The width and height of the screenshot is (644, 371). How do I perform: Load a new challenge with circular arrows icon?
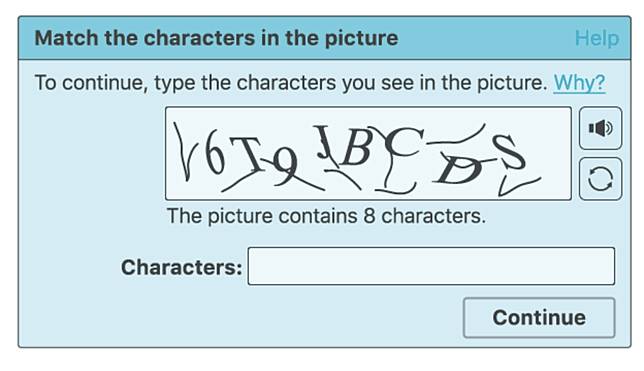click(600, 179)
